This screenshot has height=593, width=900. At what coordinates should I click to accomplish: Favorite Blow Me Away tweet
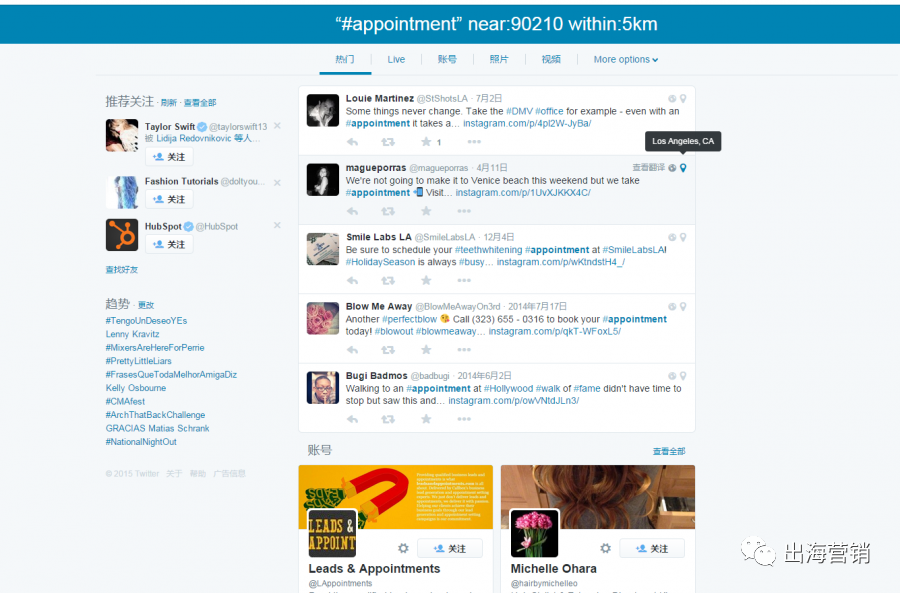point(426,350)
